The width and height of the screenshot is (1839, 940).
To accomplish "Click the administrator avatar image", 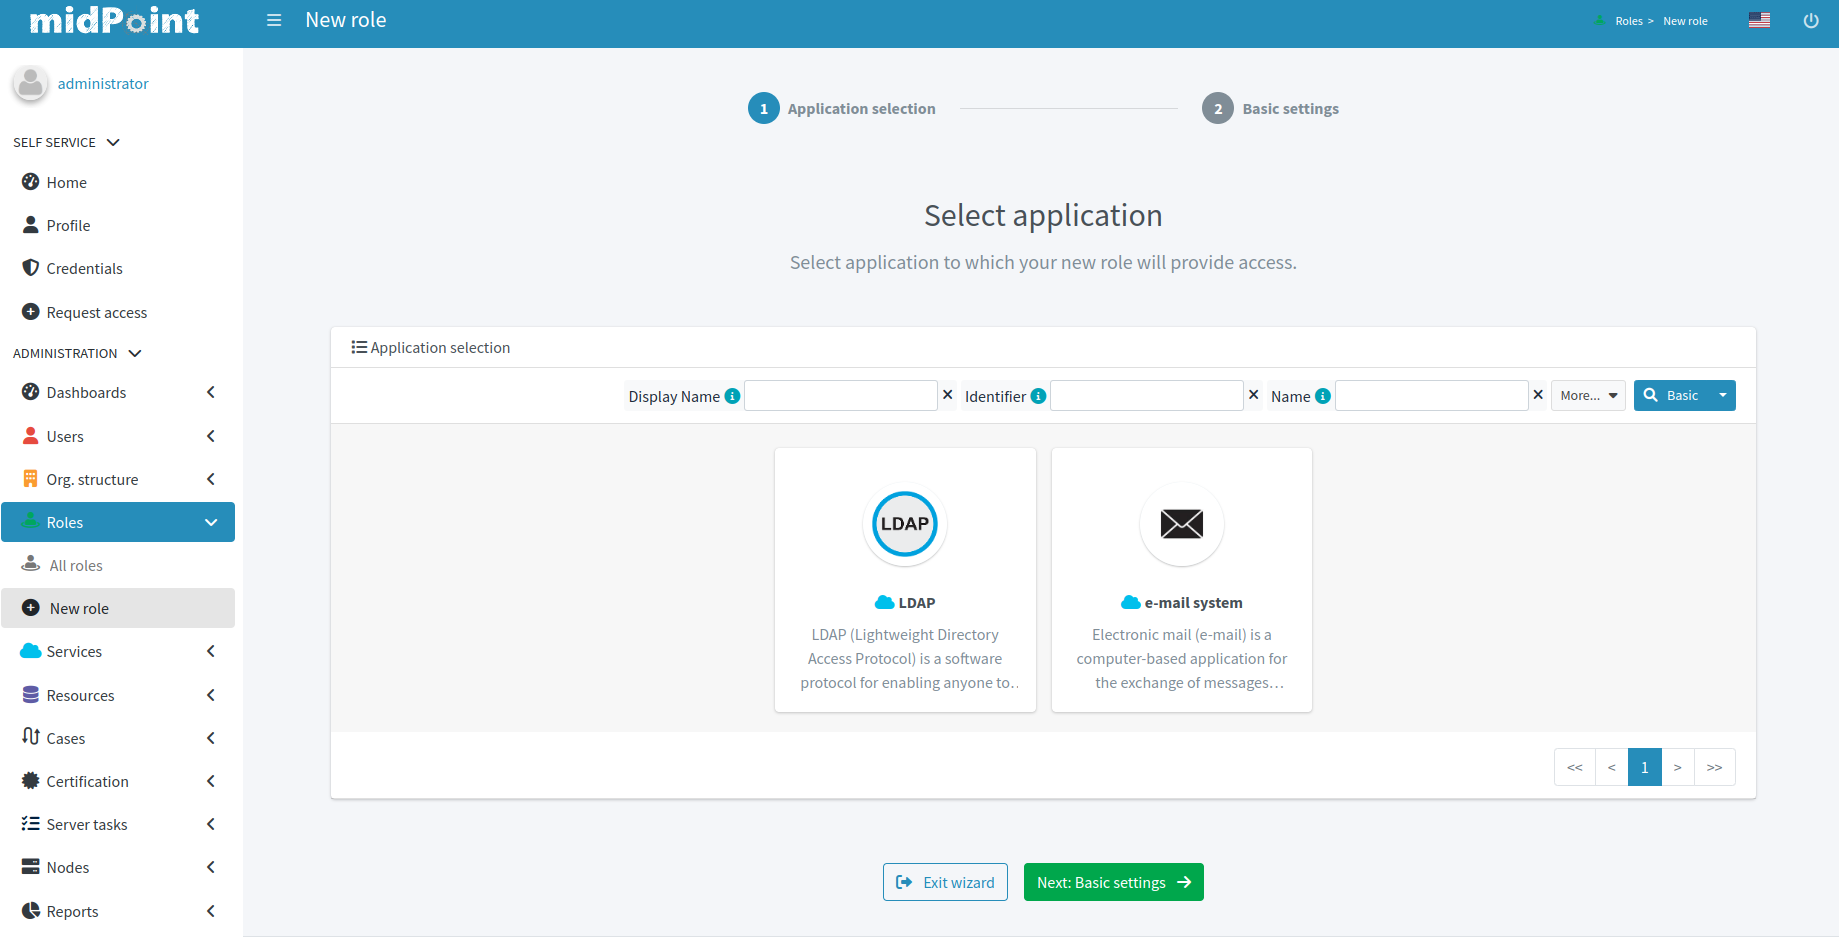I will (x=30, y=84).
